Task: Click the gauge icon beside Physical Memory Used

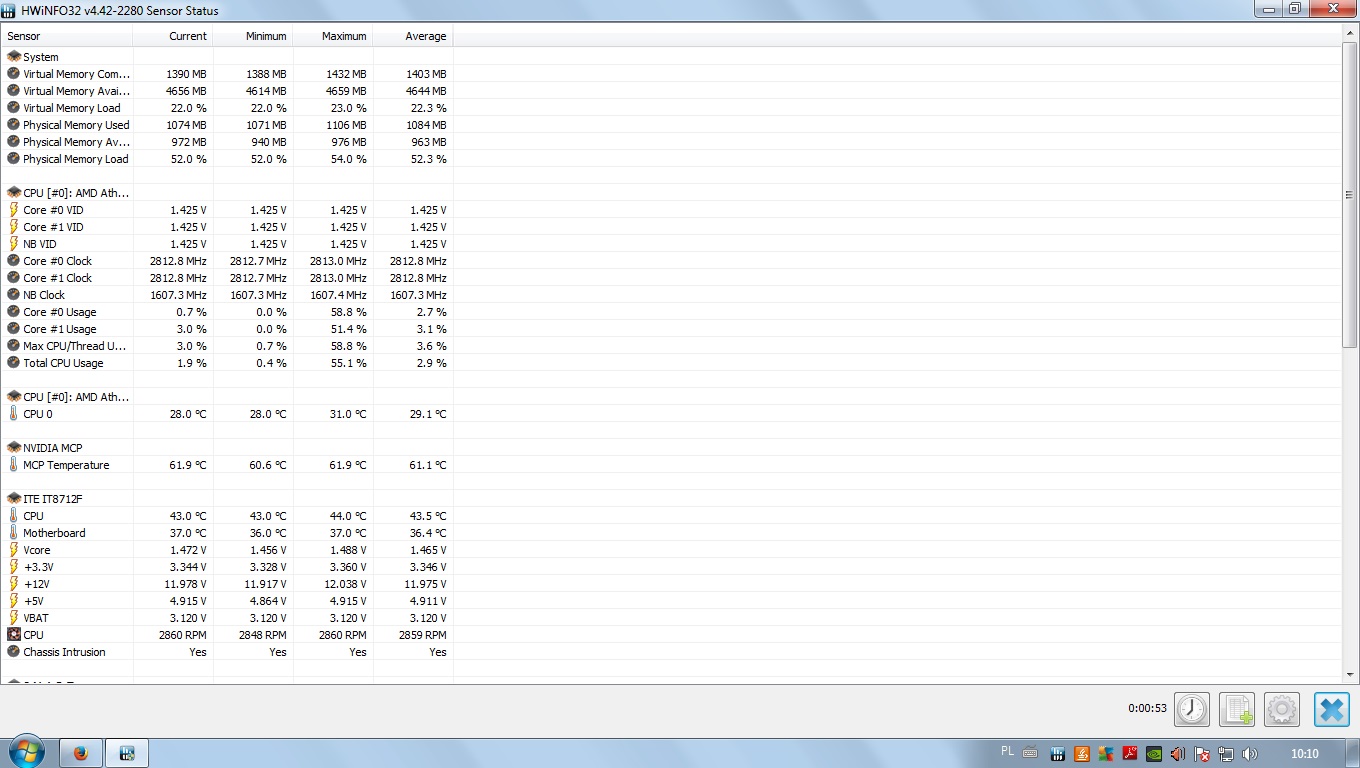Action: (x=14, y=125)
